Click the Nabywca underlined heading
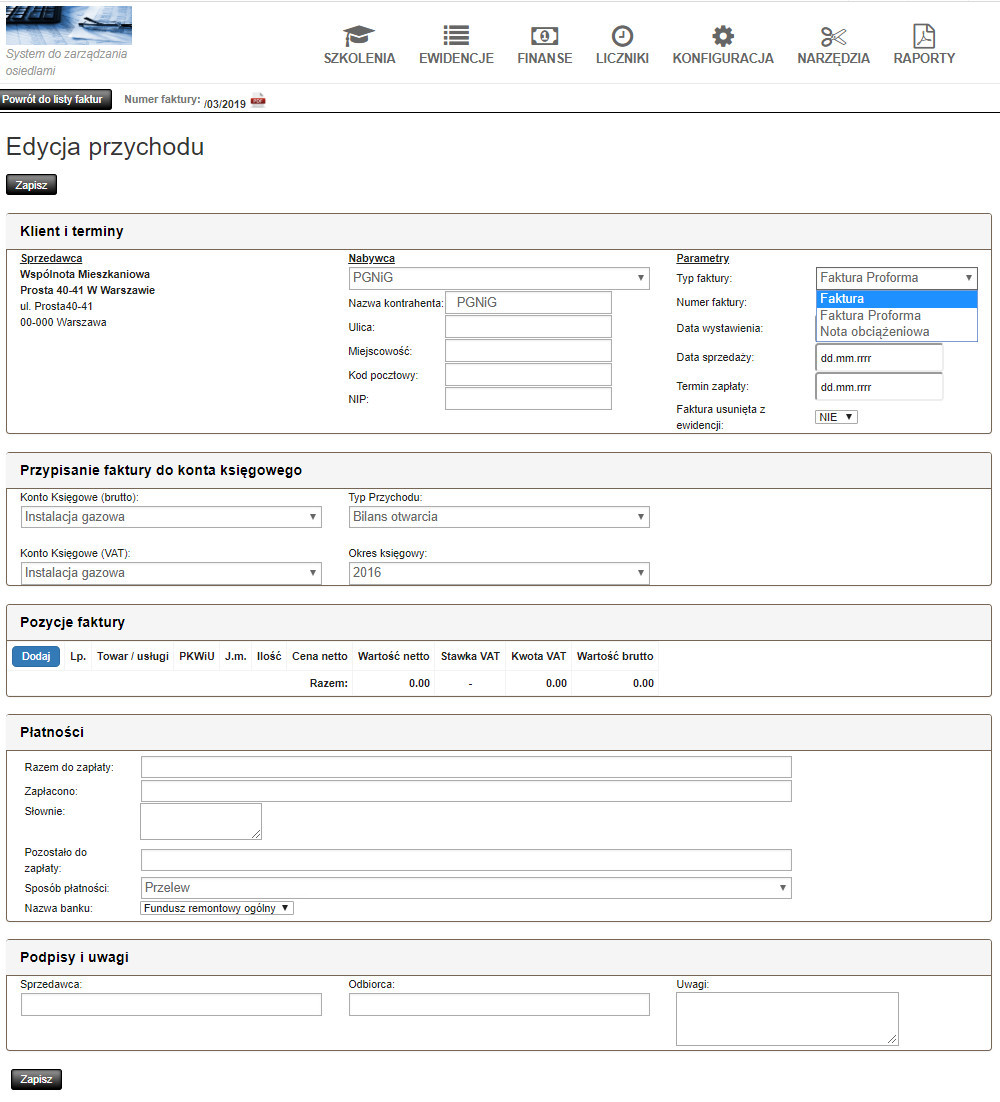 372,258
